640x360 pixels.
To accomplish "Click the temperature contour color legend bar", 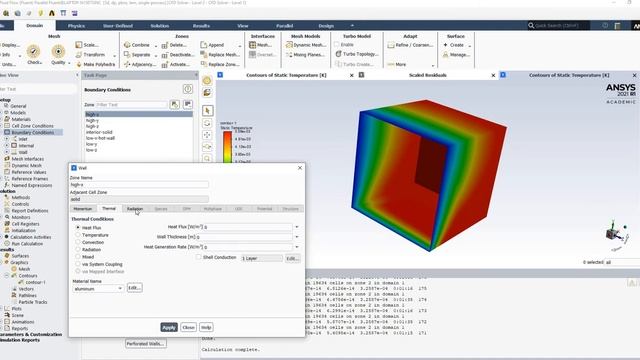I will pyautogui.click(x=227, y=147).
